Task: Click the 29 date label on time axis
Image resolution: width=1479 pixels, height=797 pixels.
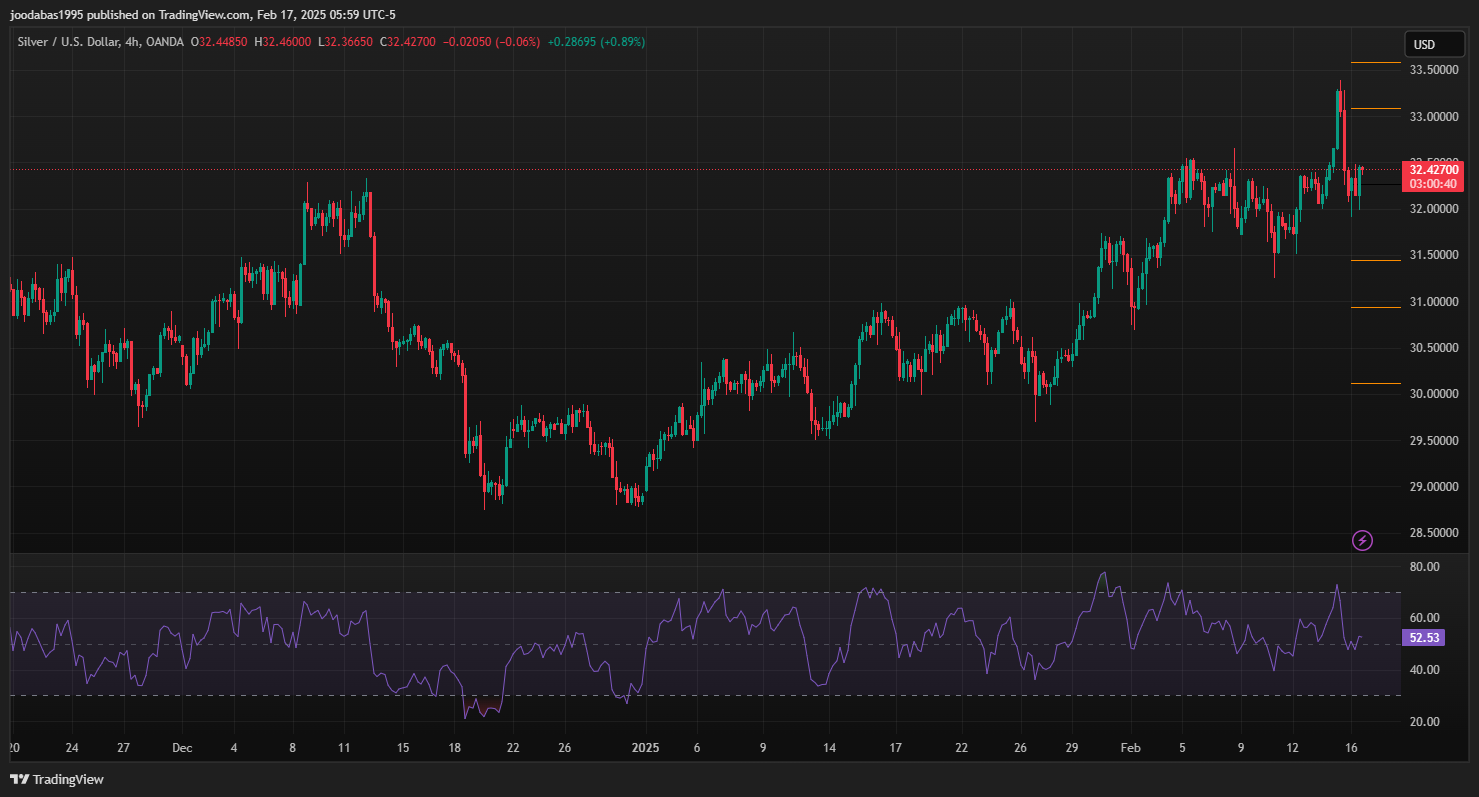Action: (x=1071, y=748)
